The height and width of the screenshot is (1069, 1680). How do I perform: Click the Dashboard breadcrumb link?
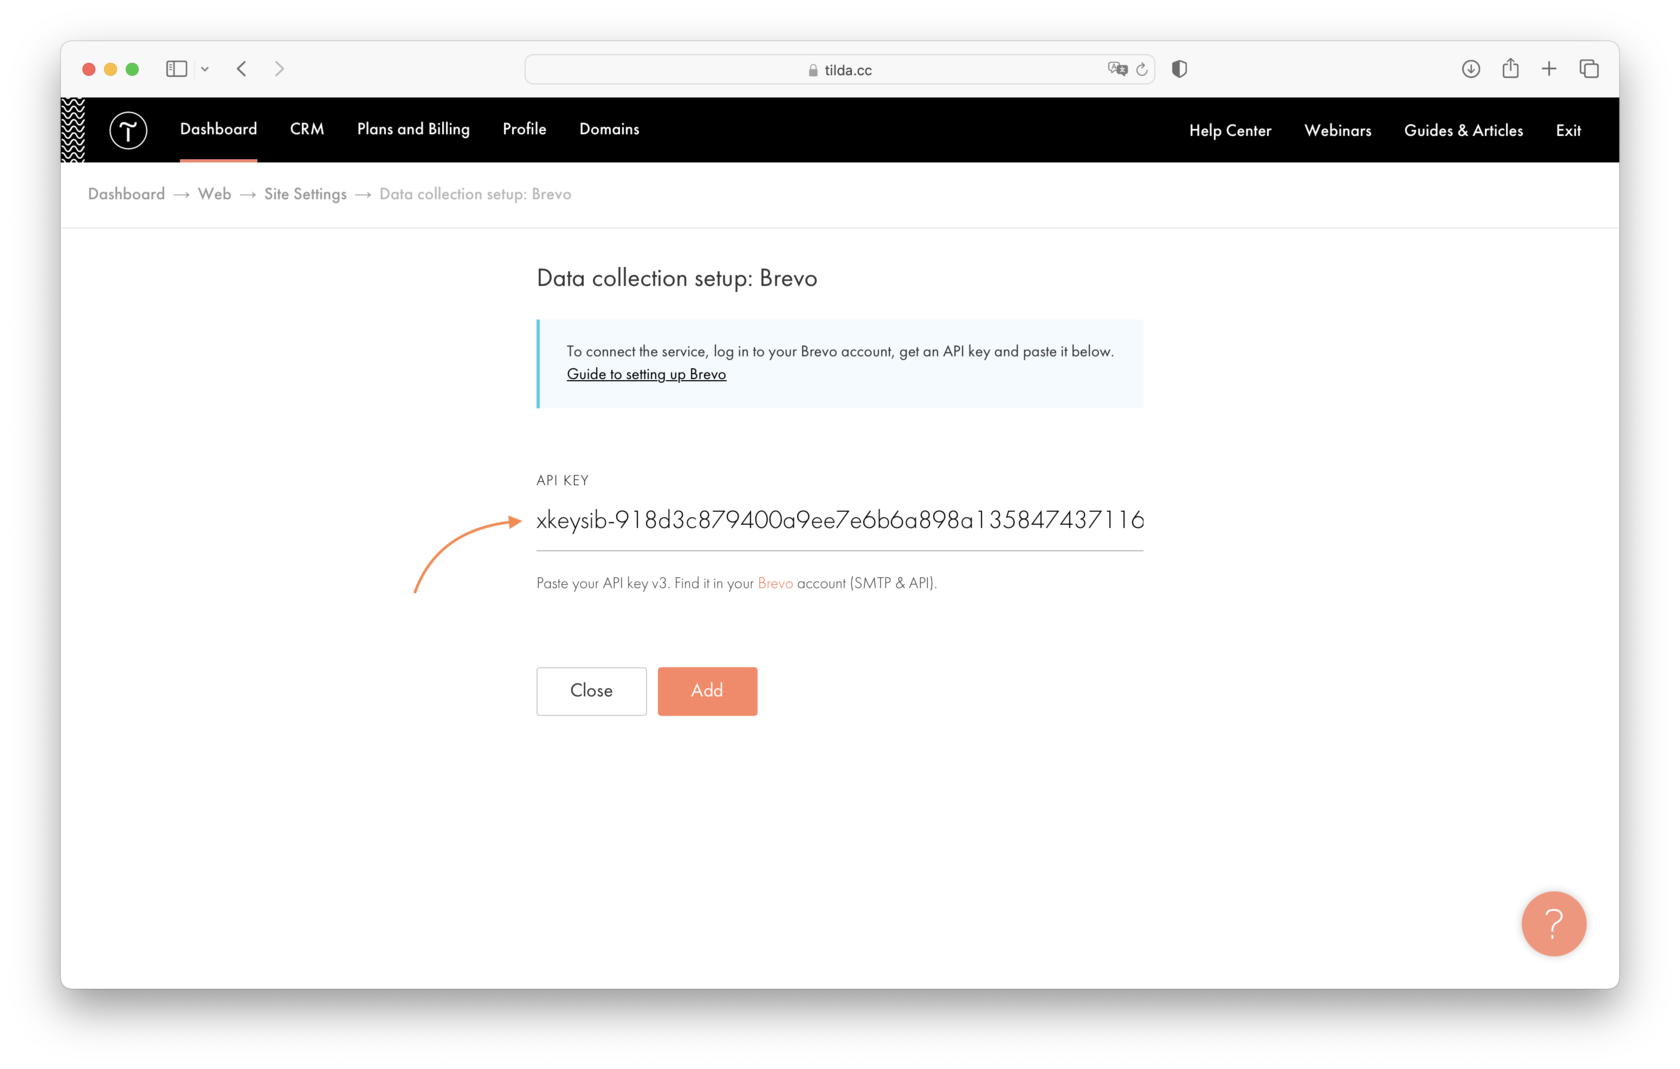tap(126, 194)
